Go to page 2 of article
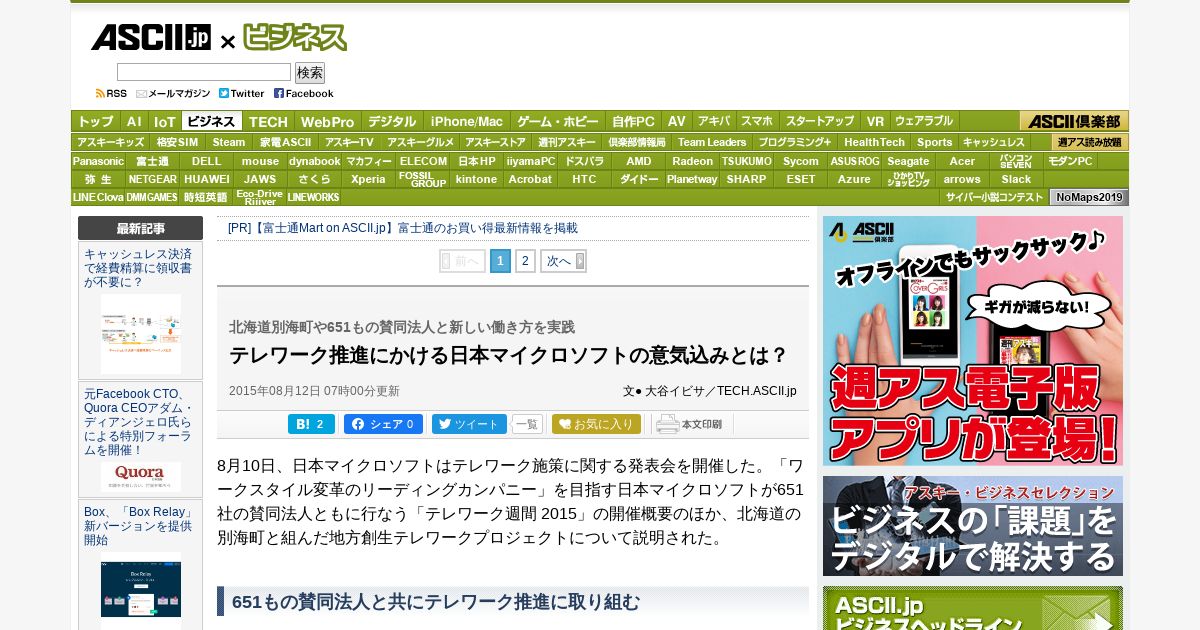 (525, 261)
